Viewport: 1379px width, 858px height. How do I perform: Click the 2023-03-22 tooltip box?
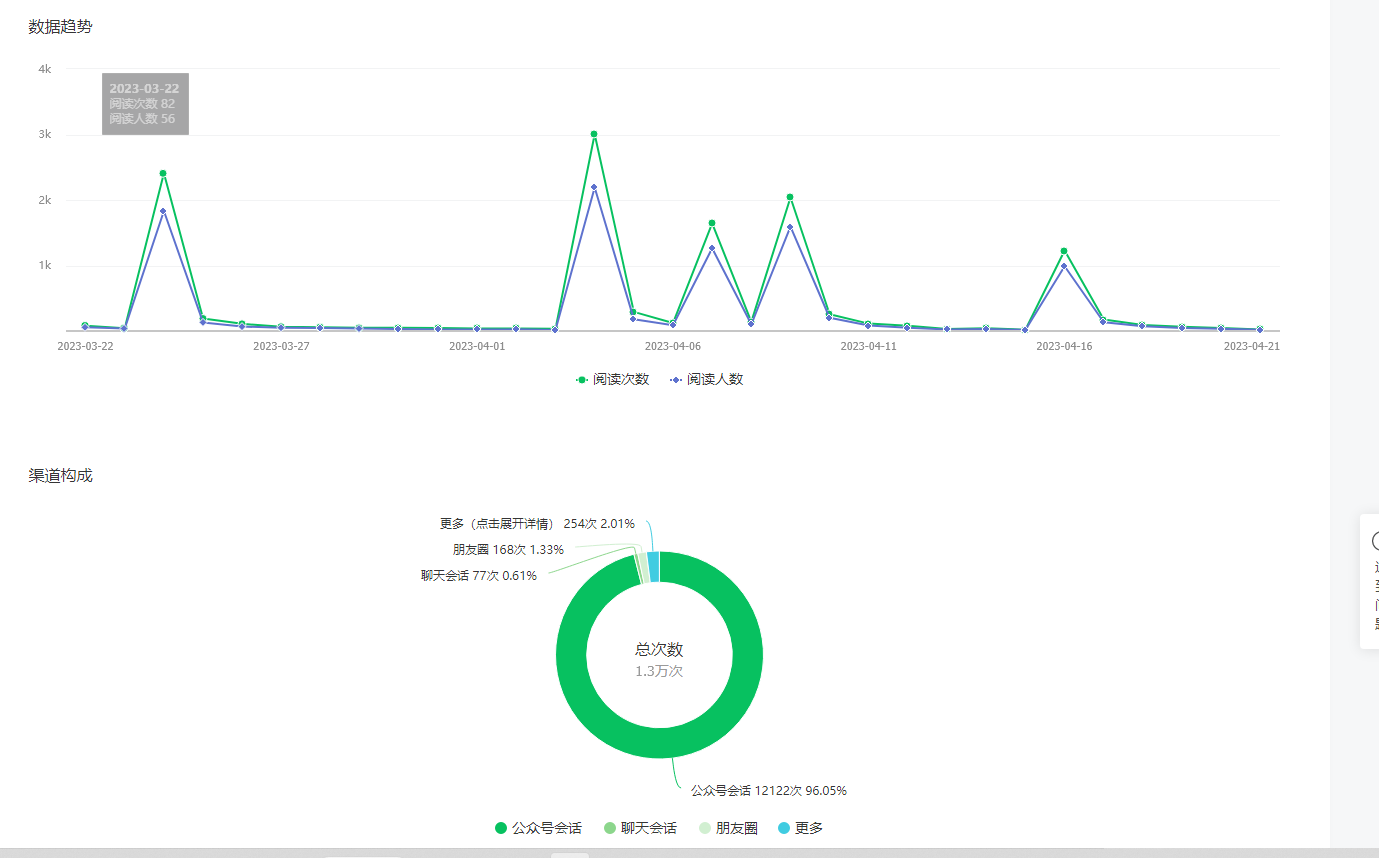click(x=145, y=104)
